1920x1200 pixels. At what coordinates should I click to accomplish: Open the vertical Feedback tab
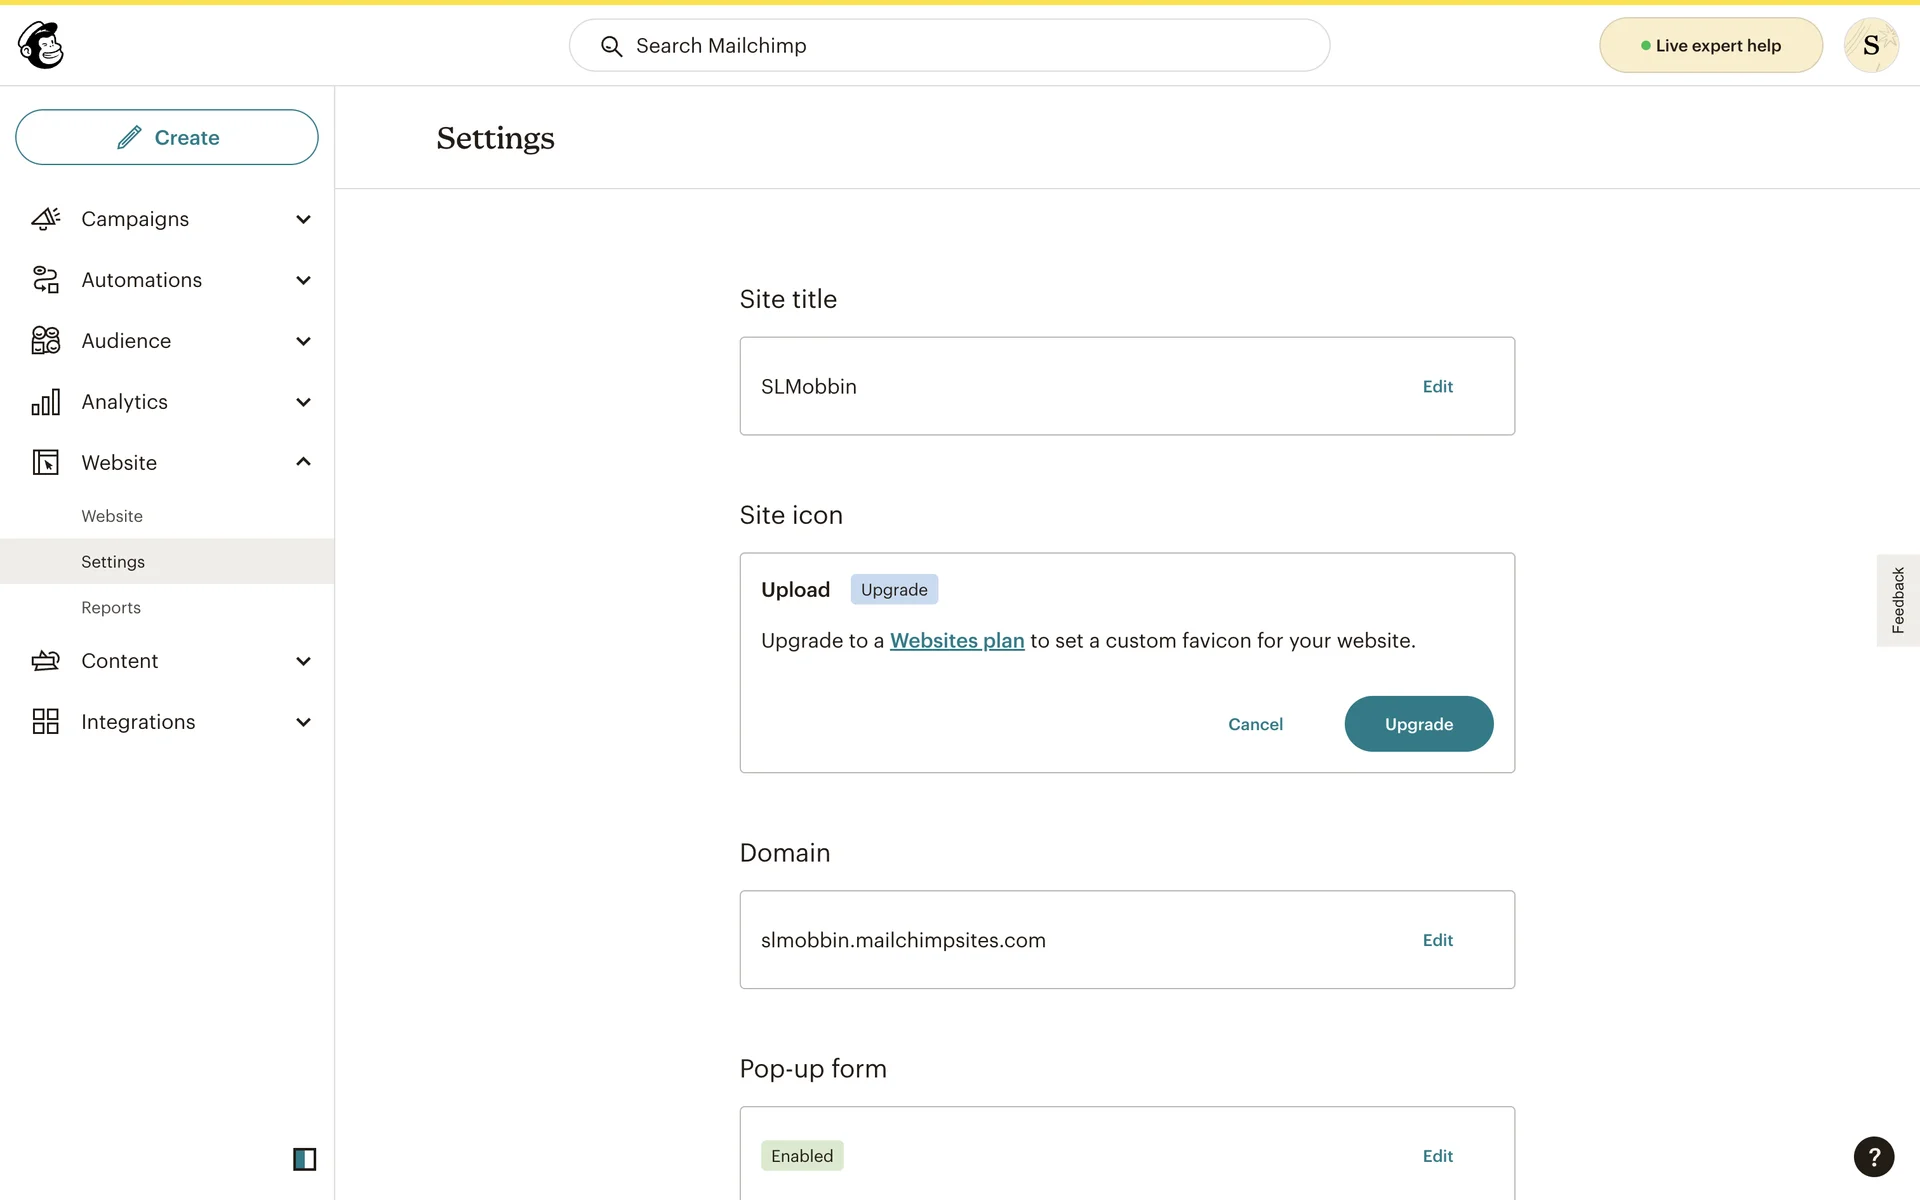tap(1897, 600)
